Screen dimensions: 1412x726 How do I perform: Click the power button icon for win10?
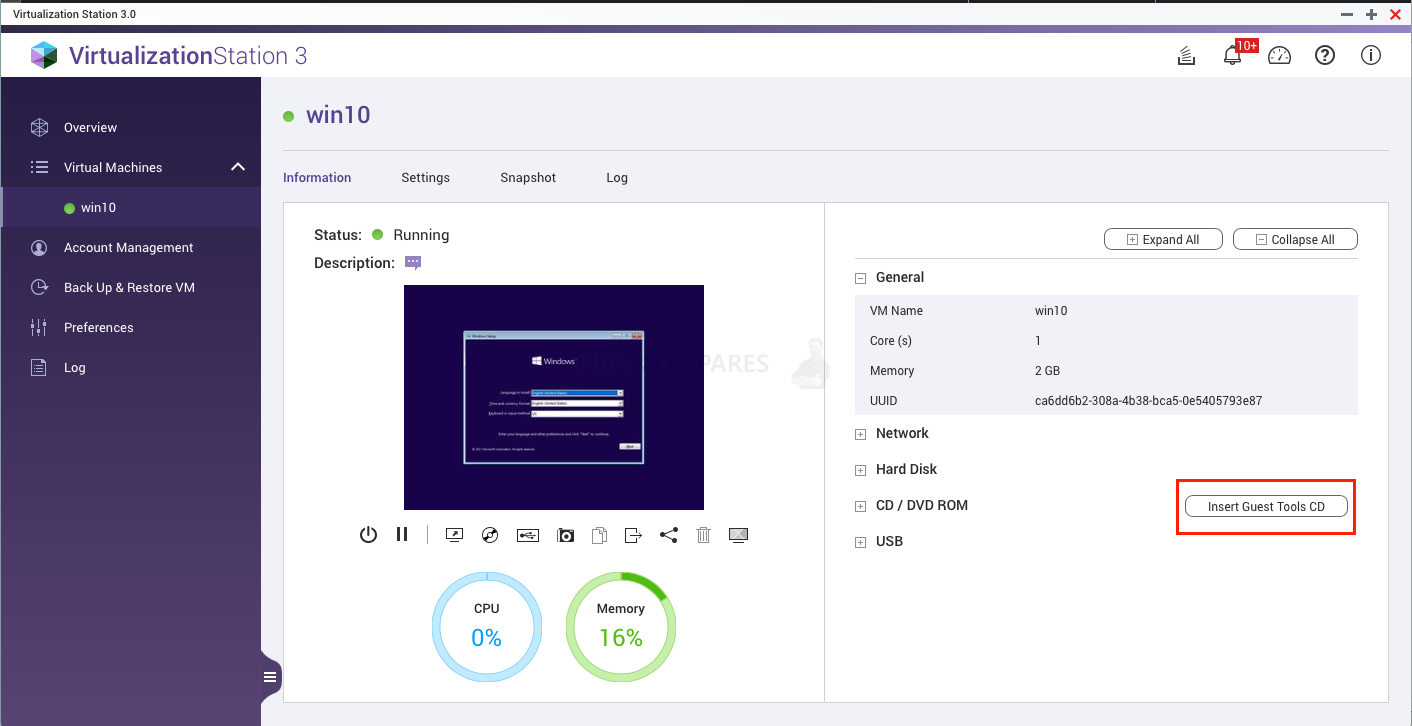tap(368, 535)
